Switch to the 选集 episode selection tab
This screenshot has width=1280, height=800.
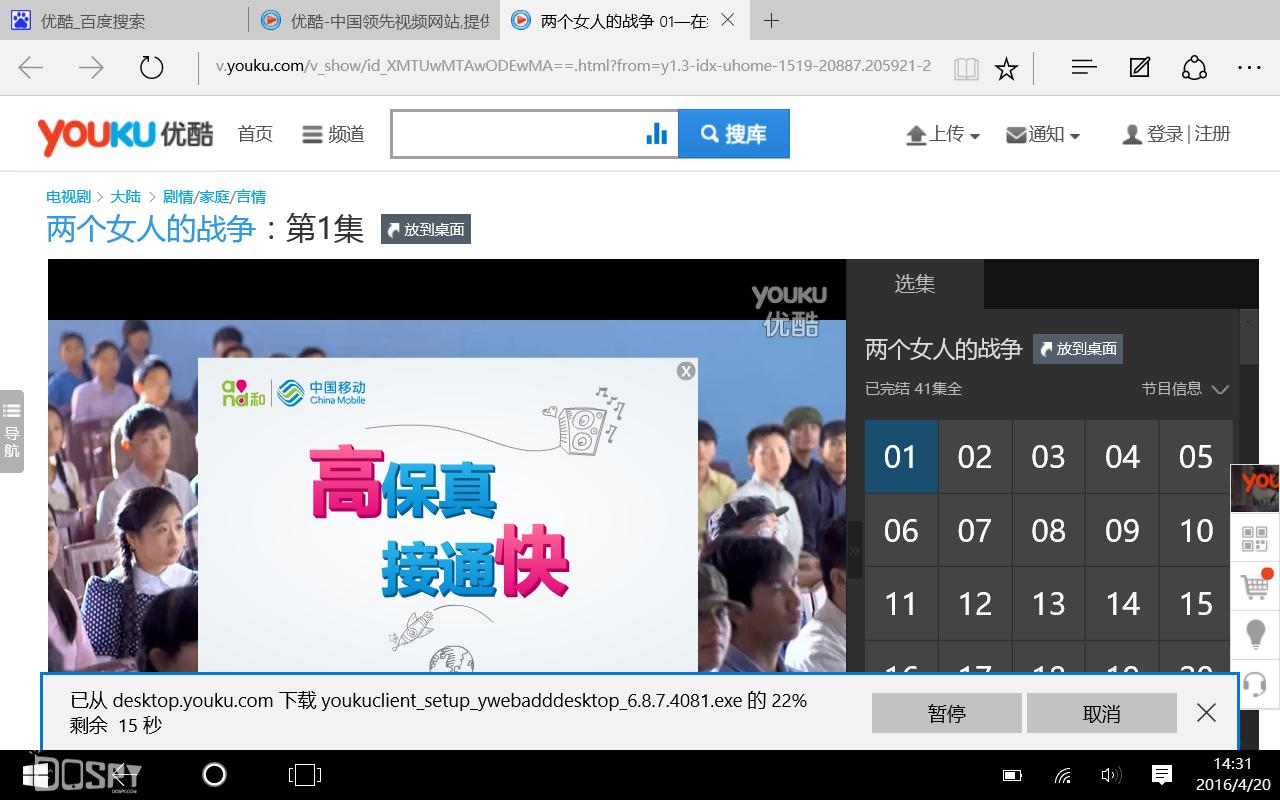tap(913, 284)
